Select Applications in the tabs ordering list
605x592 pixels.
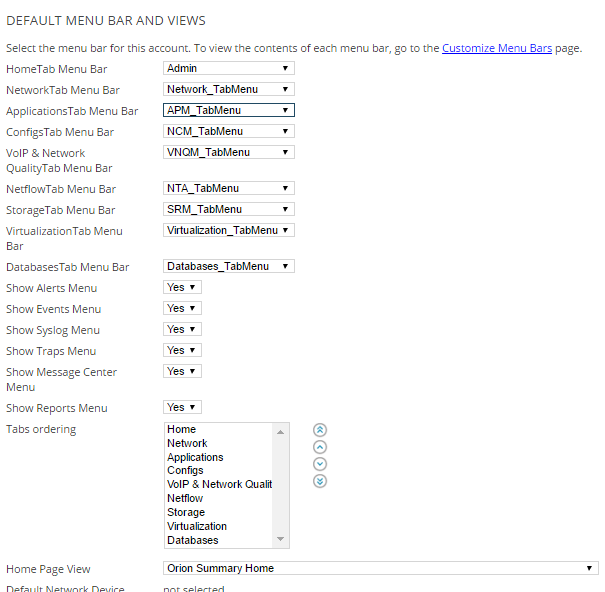point(219,457)
